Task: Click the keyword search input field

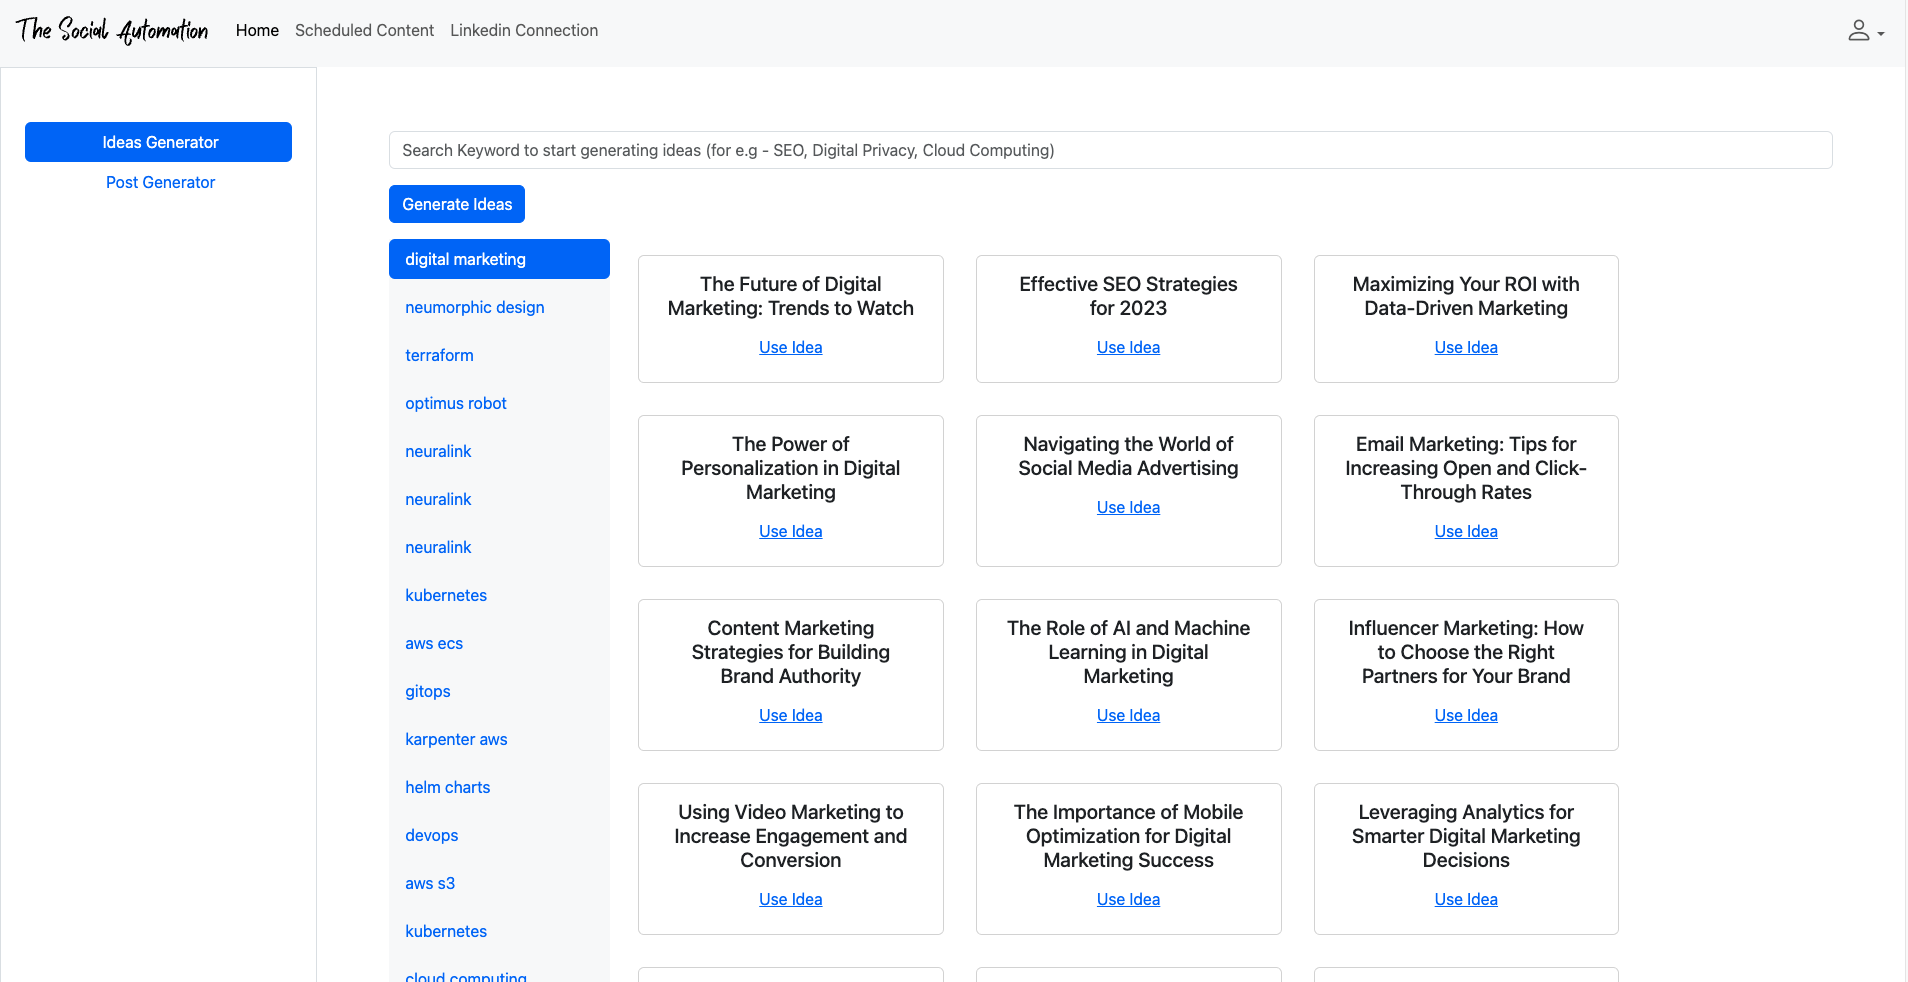Action: (1110, 150)
